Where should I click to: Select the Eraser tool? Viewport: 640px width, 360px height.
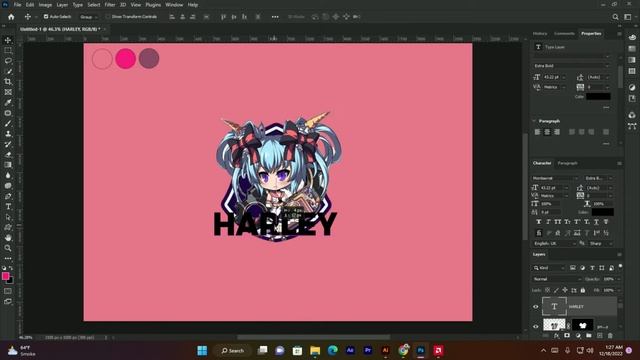8,155
